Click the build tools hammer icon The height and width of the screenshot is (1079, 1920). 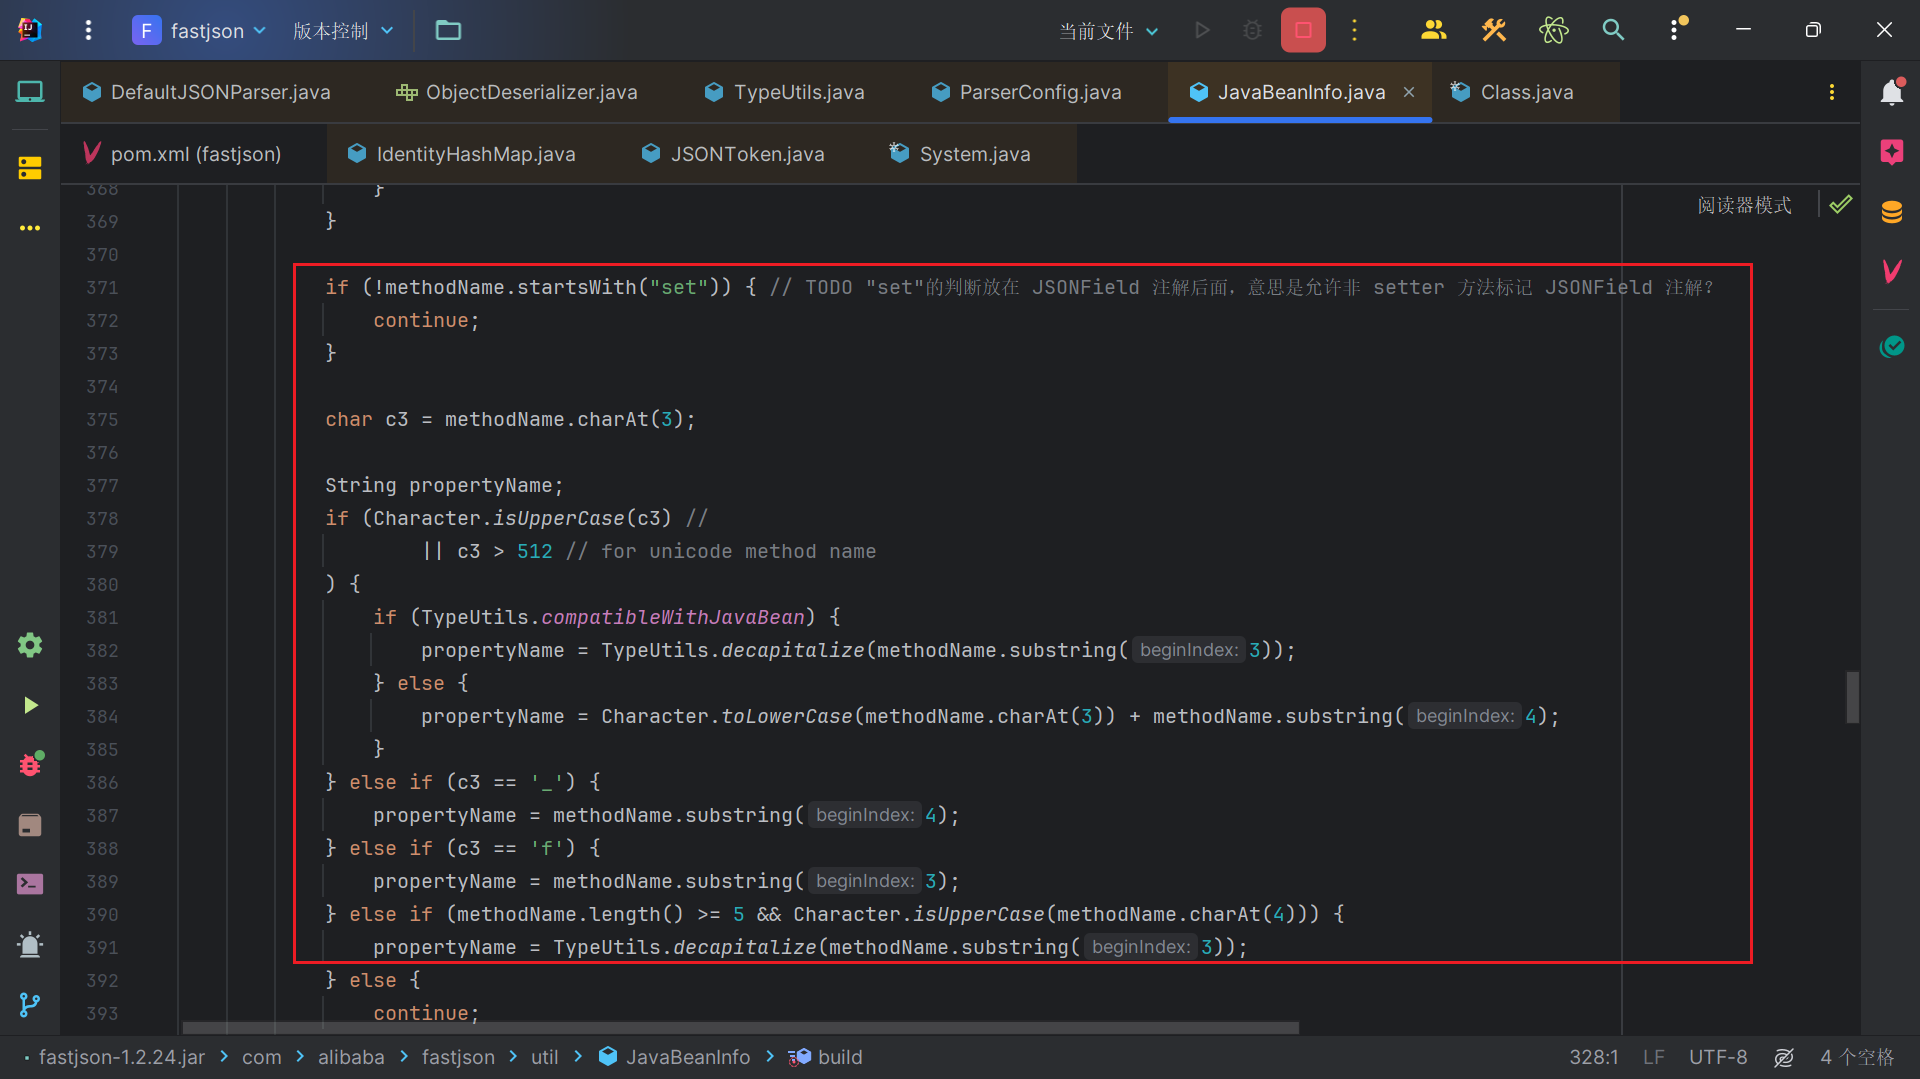[1494, 30]
